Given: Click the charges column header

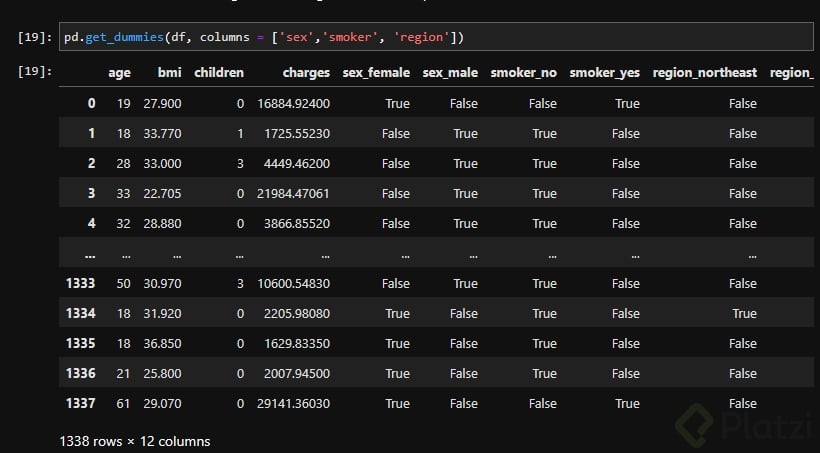Looking at the screenshot, I should click(306, 73).
